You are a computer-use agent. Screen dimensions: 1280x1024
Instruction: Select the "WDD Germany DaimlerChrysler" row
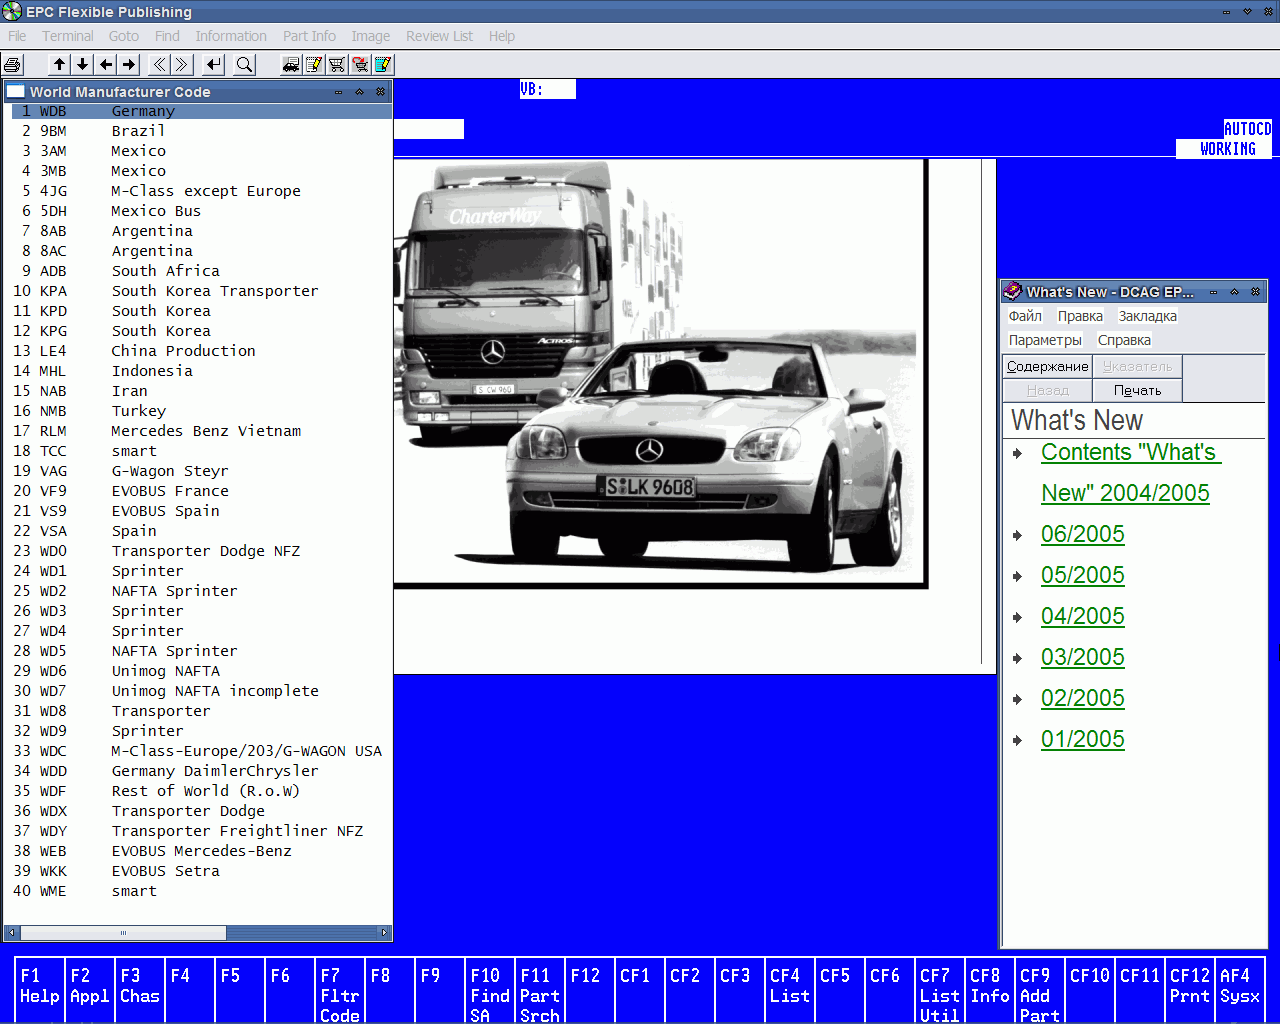pyautogui.click(x=201, y=771)
